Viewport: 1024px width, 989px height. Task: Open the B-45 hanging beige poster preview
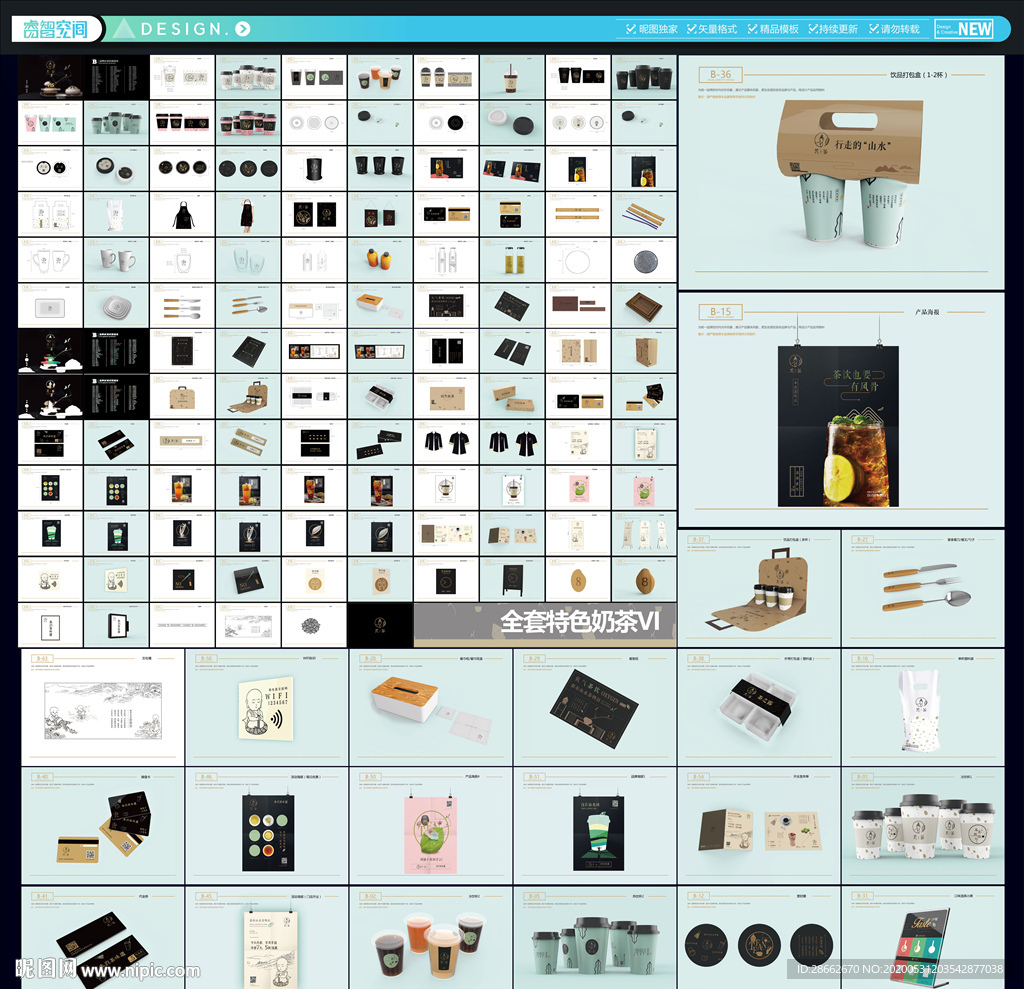point(266,938)
